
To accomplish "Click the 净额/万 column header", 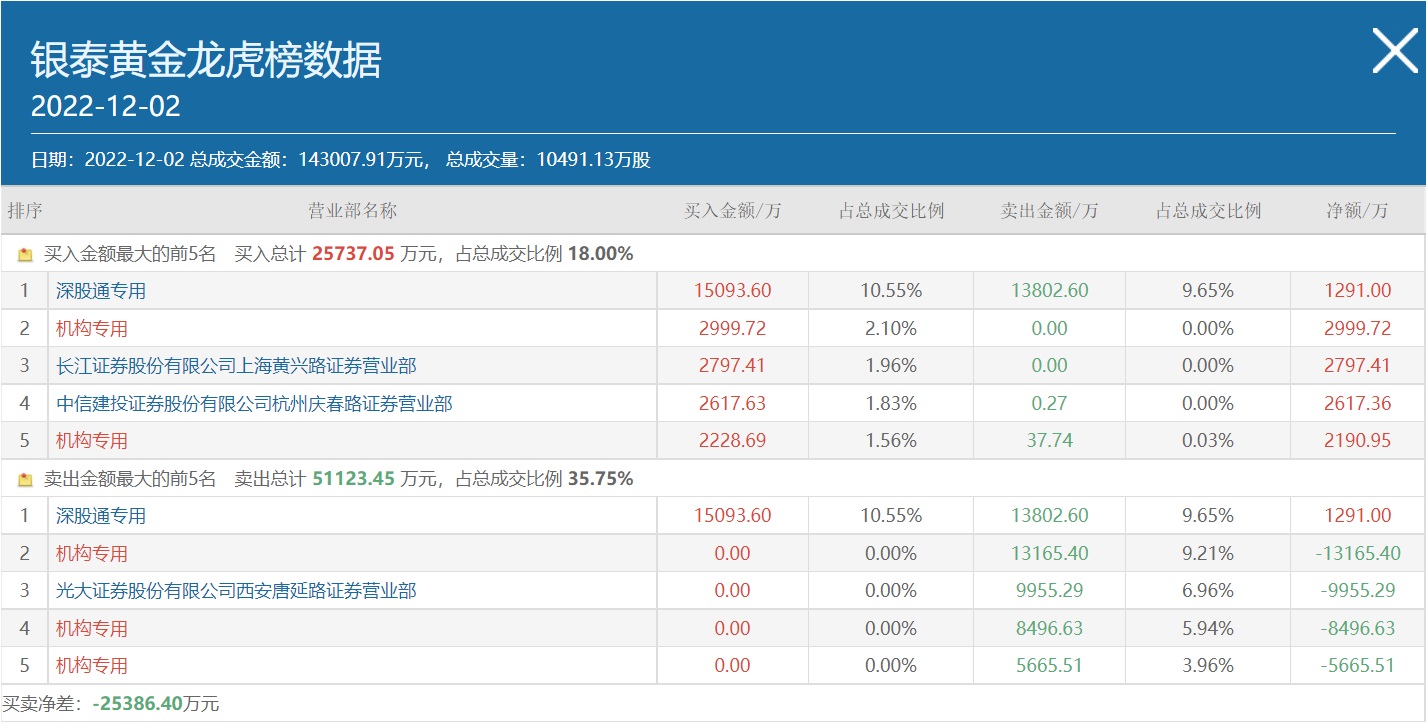I will [x=1357, y=211].
